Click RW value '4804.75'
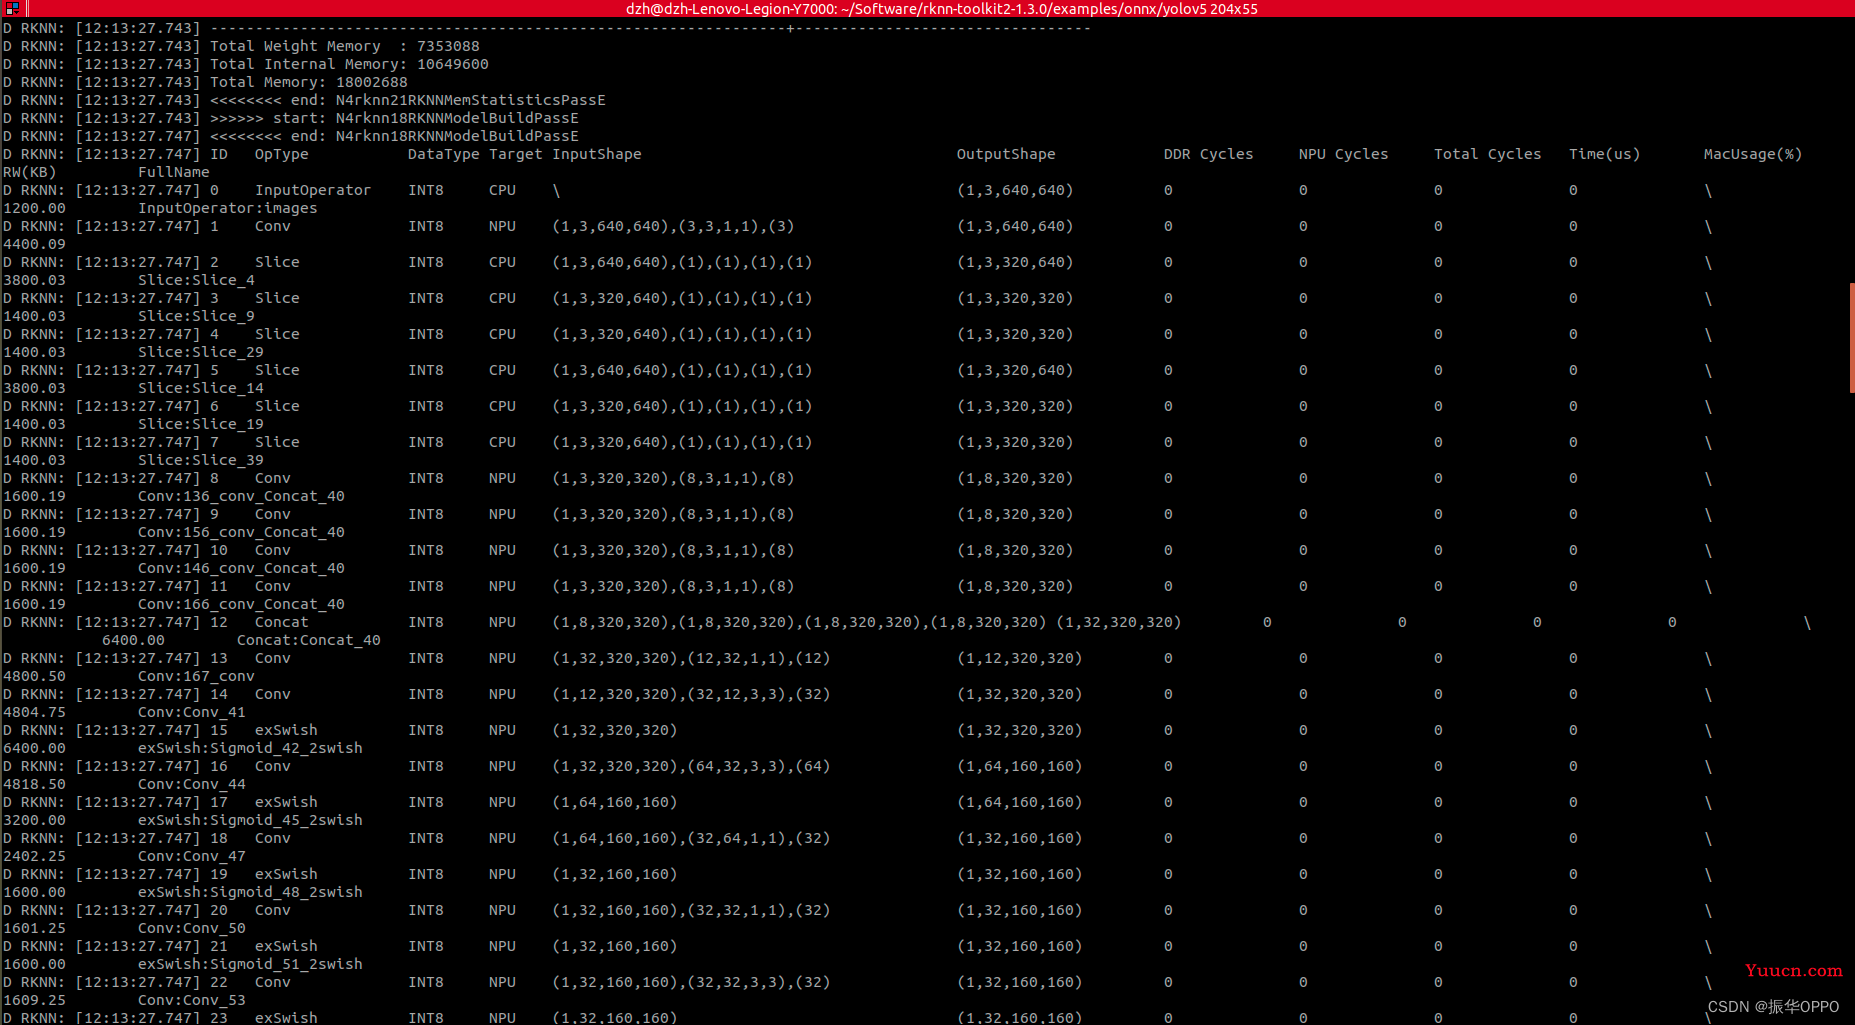This screenshot has height=1025, width=1855. (34, 712)
